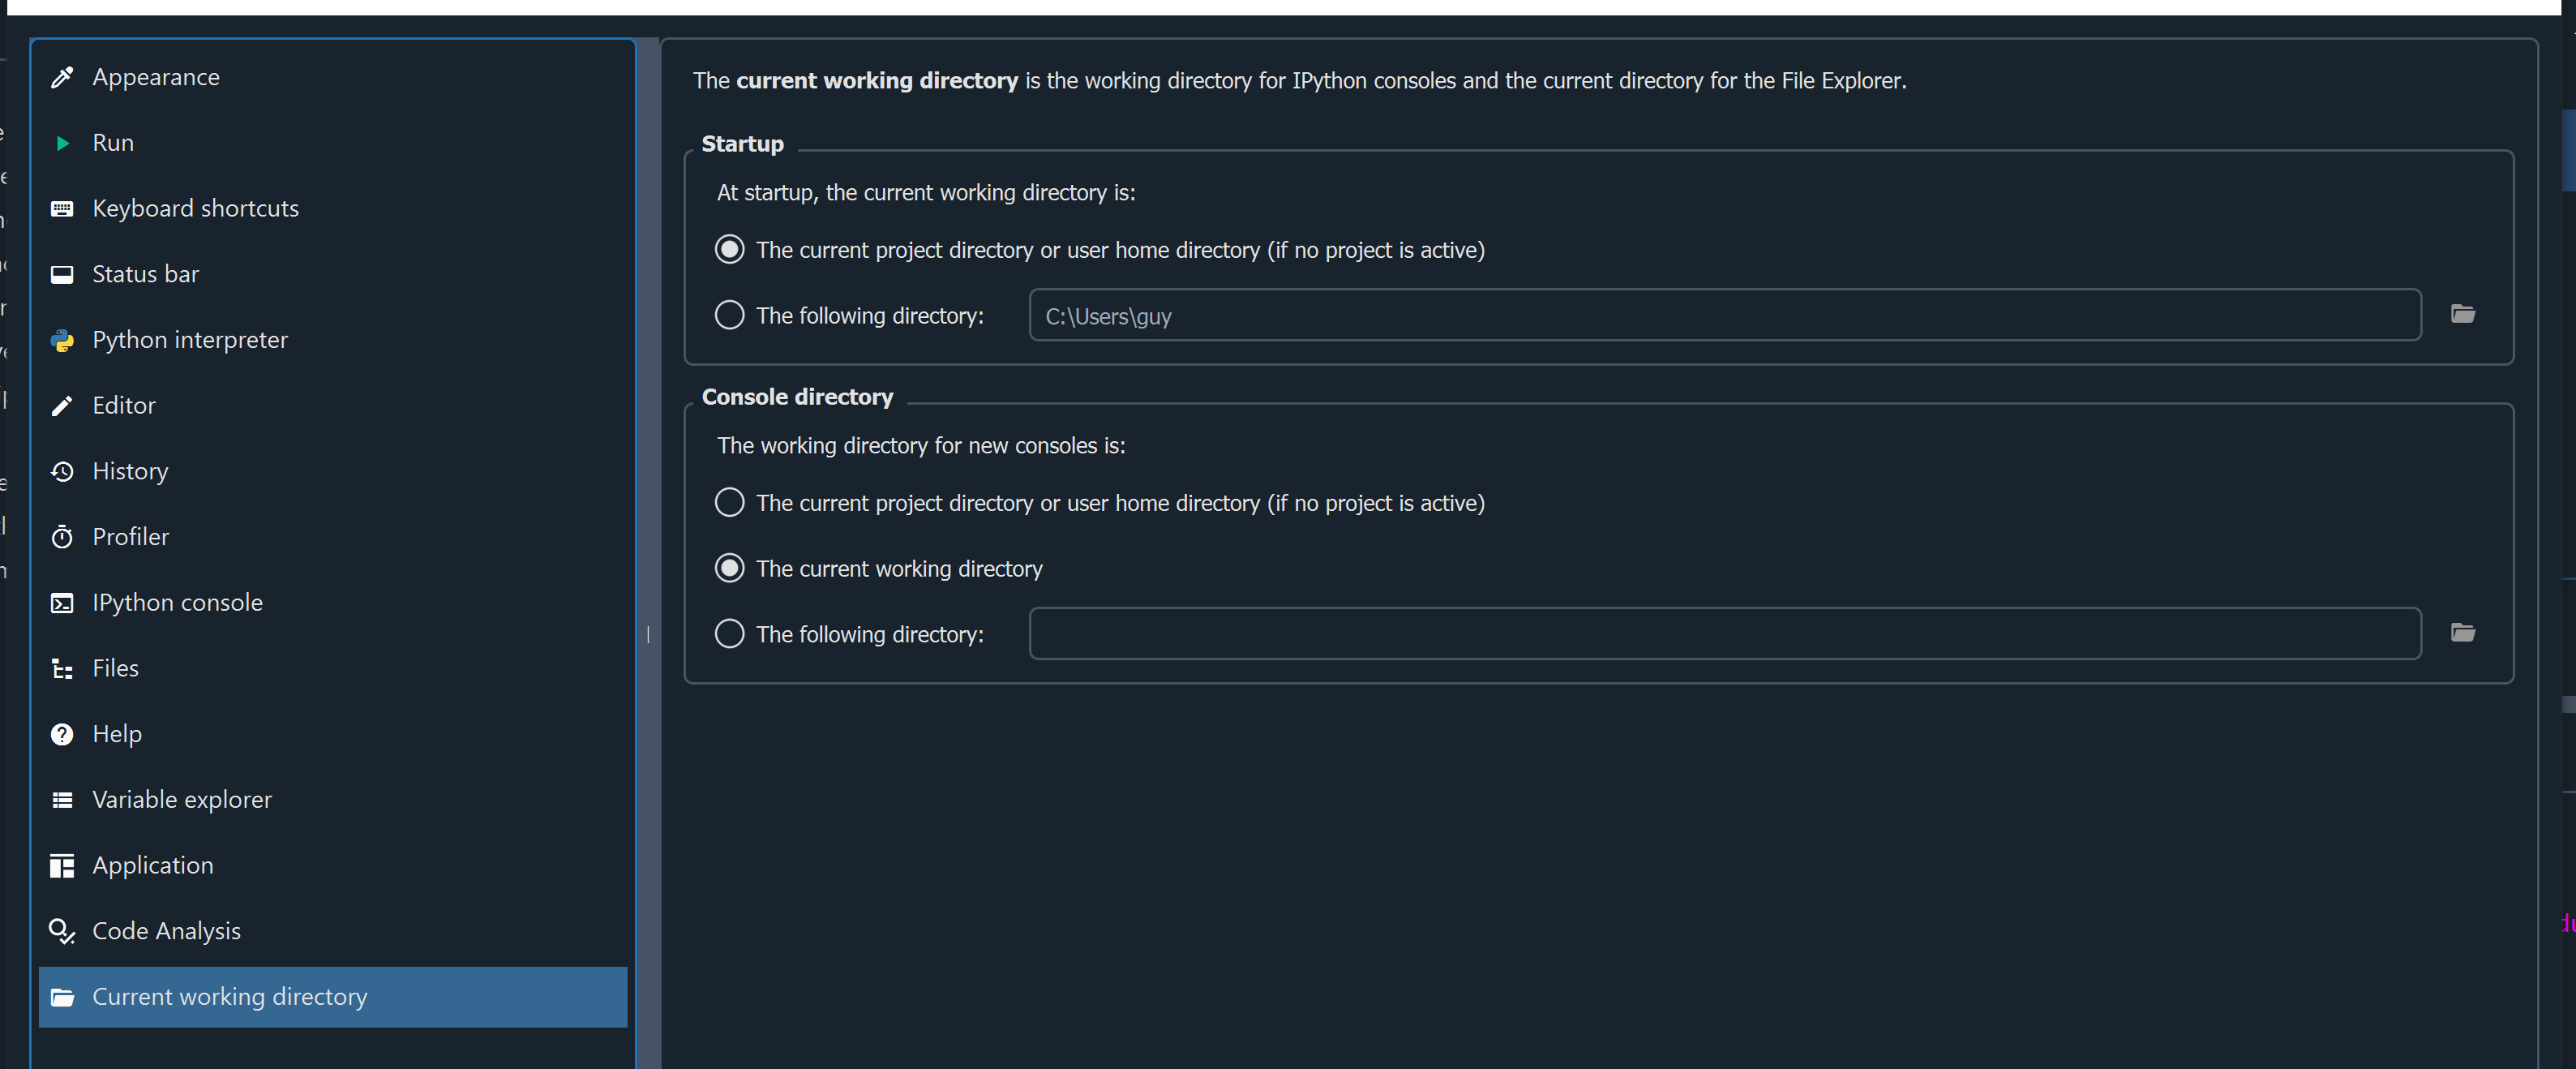Viewport: 2576px width, 1069px height.
Task: Select 'The current project directory' startup option
Action: [730, 249]
